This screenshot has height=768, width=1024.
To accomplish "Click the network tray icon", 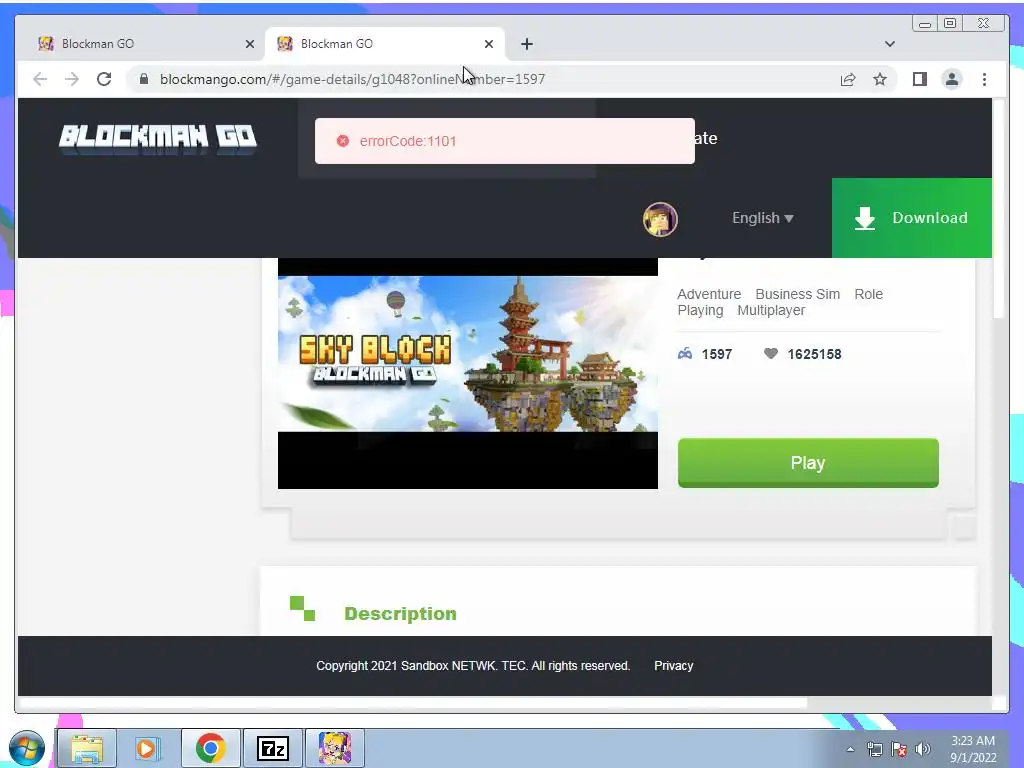I will point(874,749).
